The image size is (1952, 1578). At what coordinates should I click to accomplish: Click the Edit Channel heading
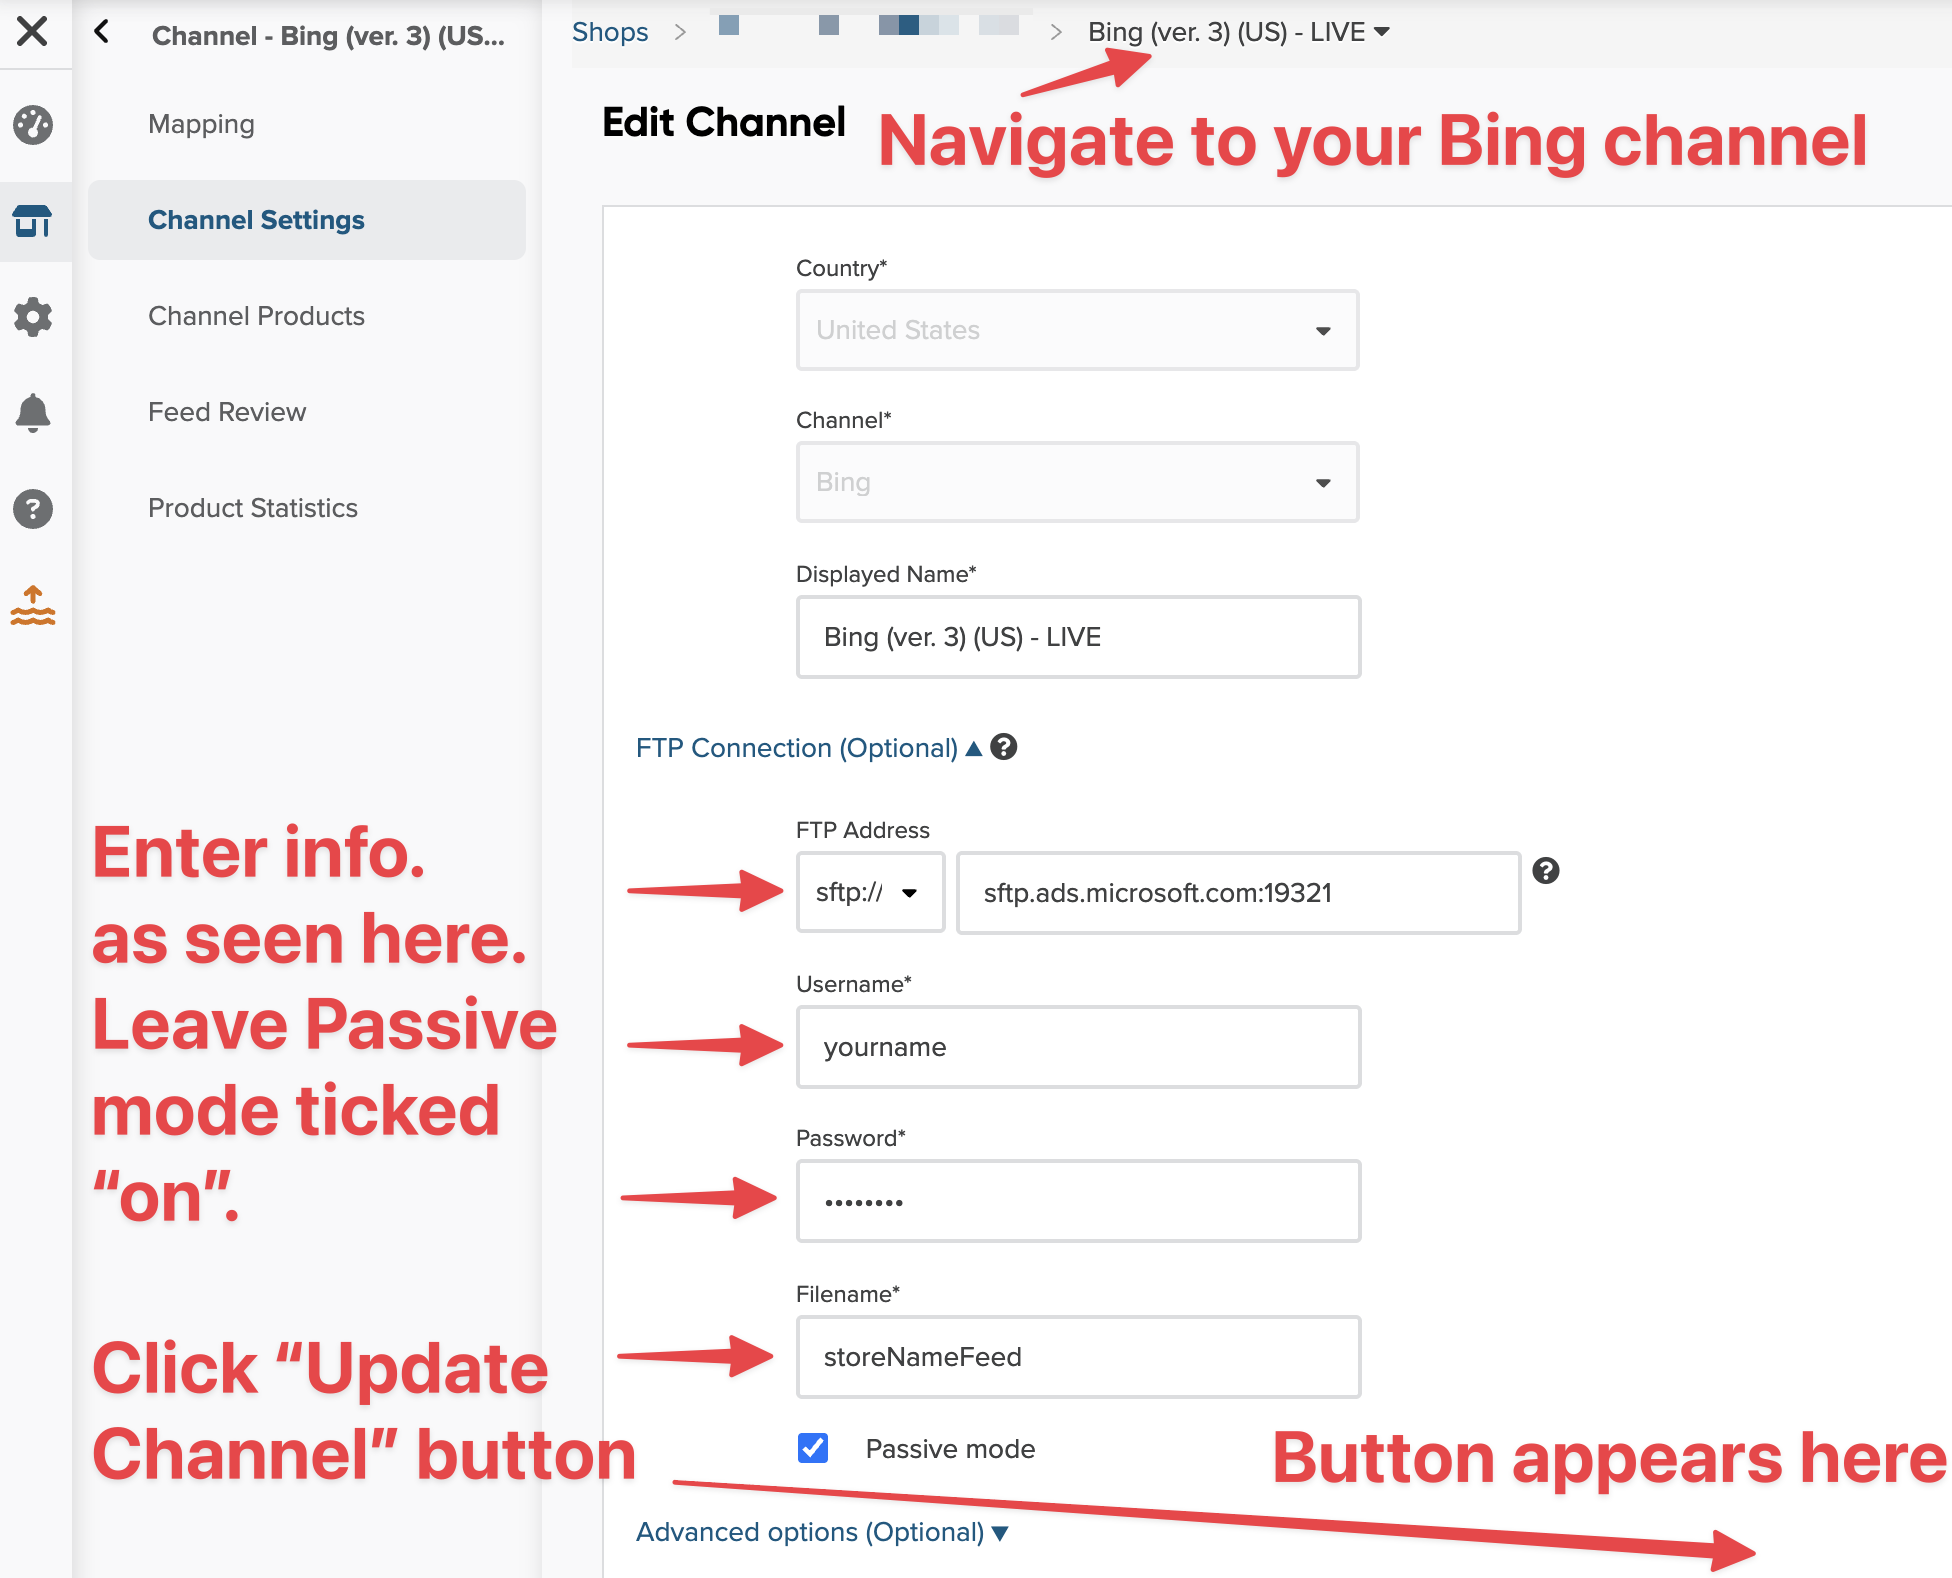[724, 122]
